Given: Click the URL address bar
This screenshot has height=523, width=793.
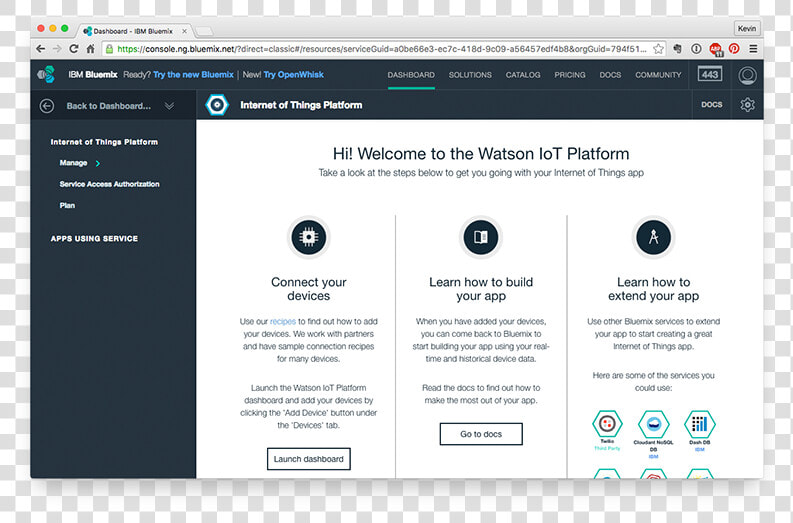Looking at the screenshot, I should 382,49.
